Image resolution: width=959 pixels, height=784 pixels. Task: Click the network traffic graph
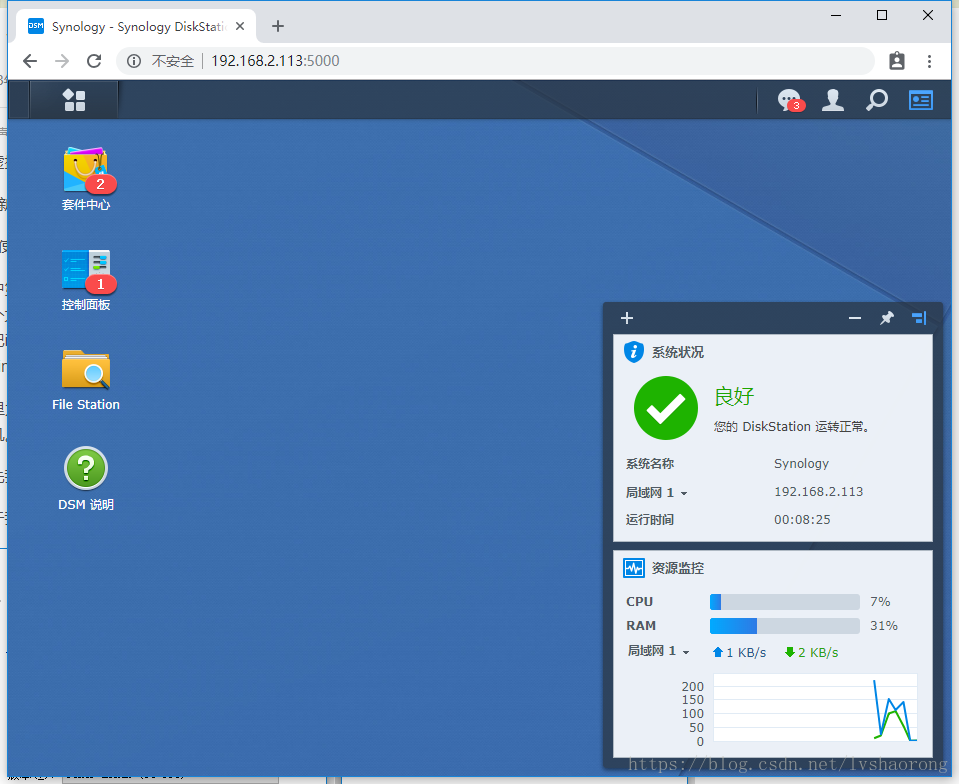[815, 708]
